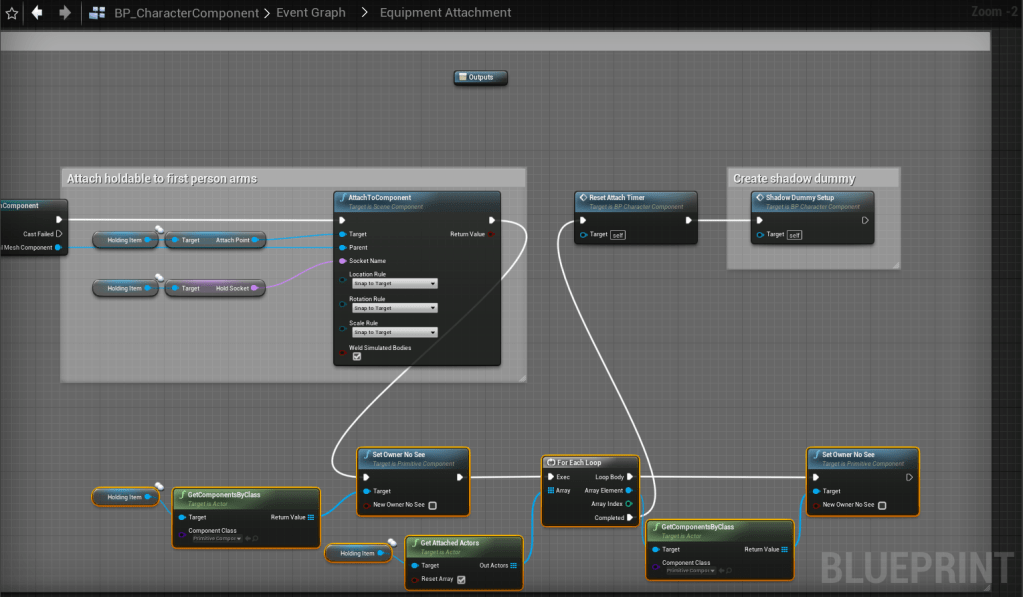
Task: Click the AttachToComponent output exec pin
Action: (x=491, y=220)
